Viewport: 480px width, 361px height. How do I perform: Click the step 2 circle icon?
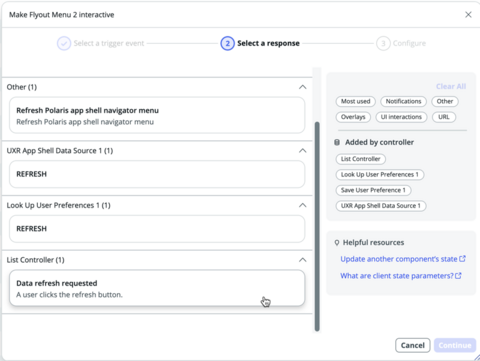227,43
